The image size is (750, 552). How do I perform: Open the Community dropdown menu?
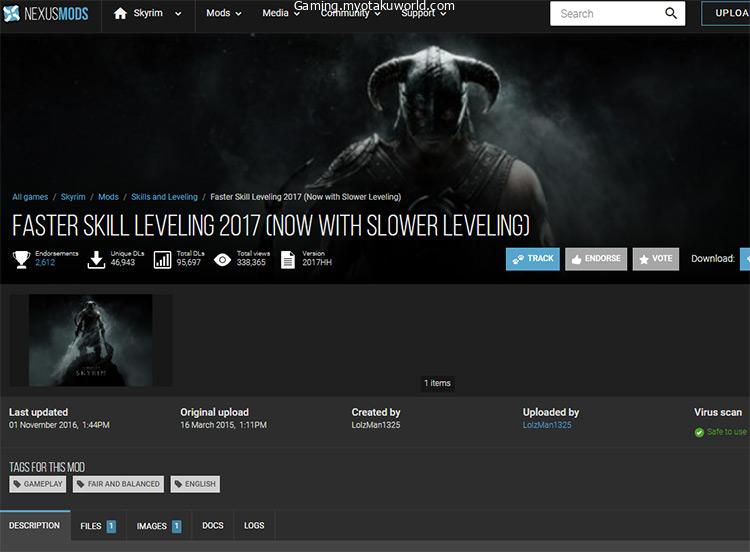point(351,13)
